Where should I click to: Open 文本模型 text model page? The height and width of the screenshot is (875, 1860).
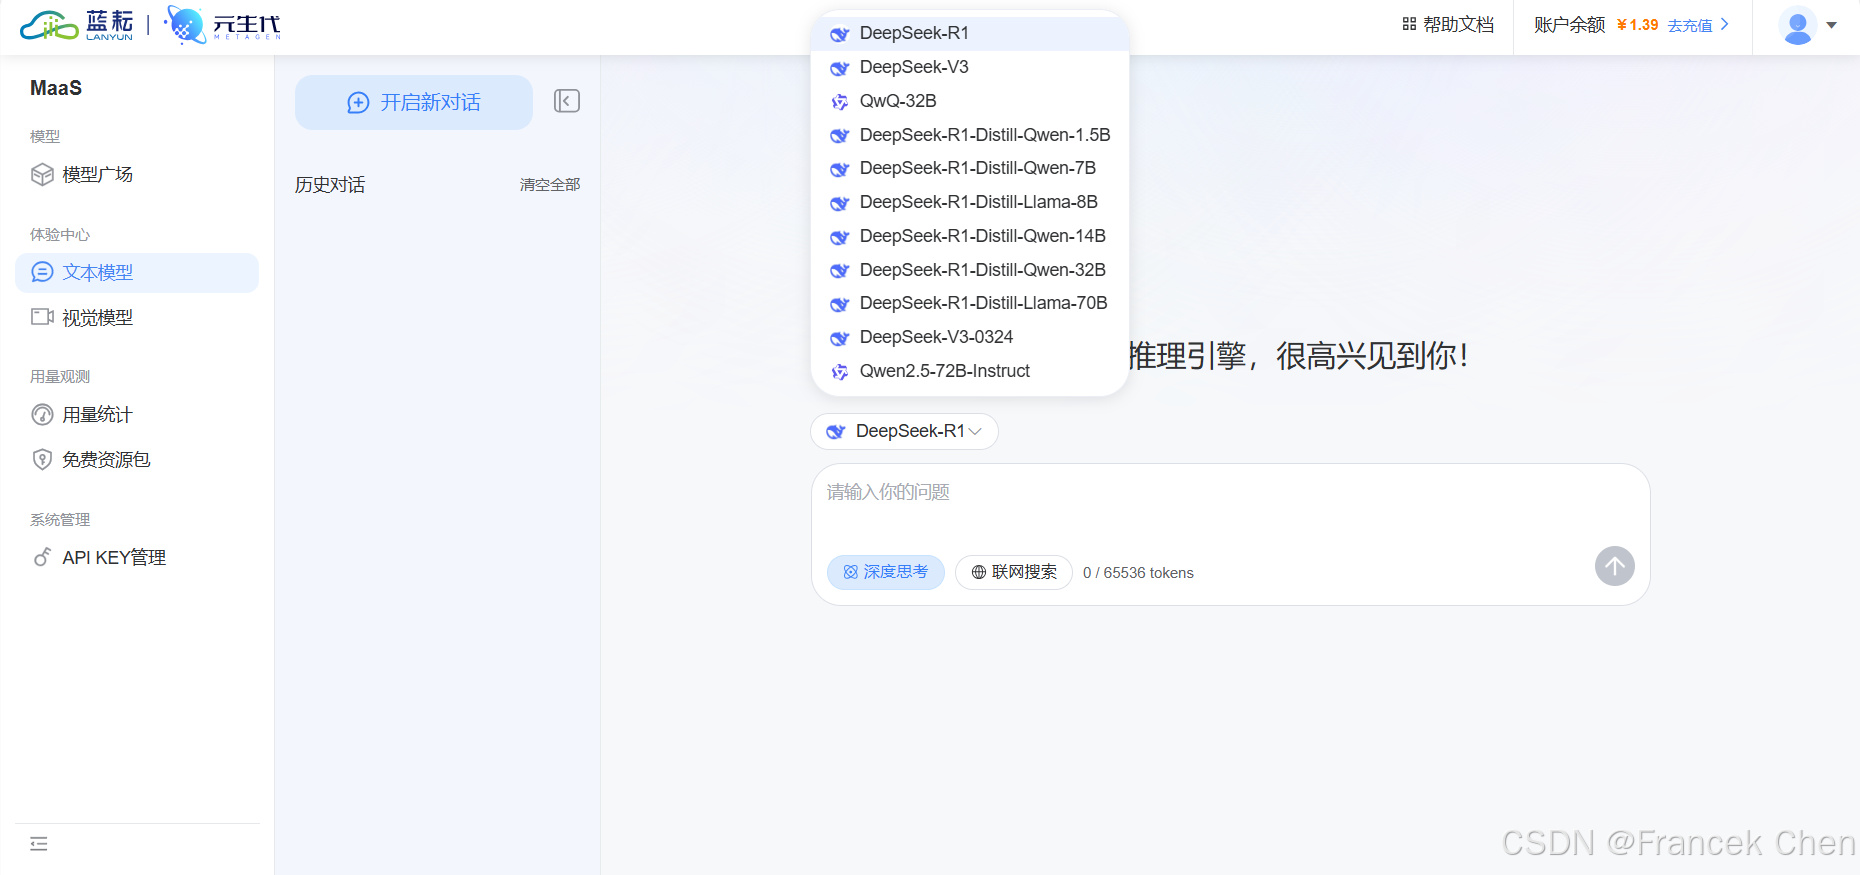137,272
